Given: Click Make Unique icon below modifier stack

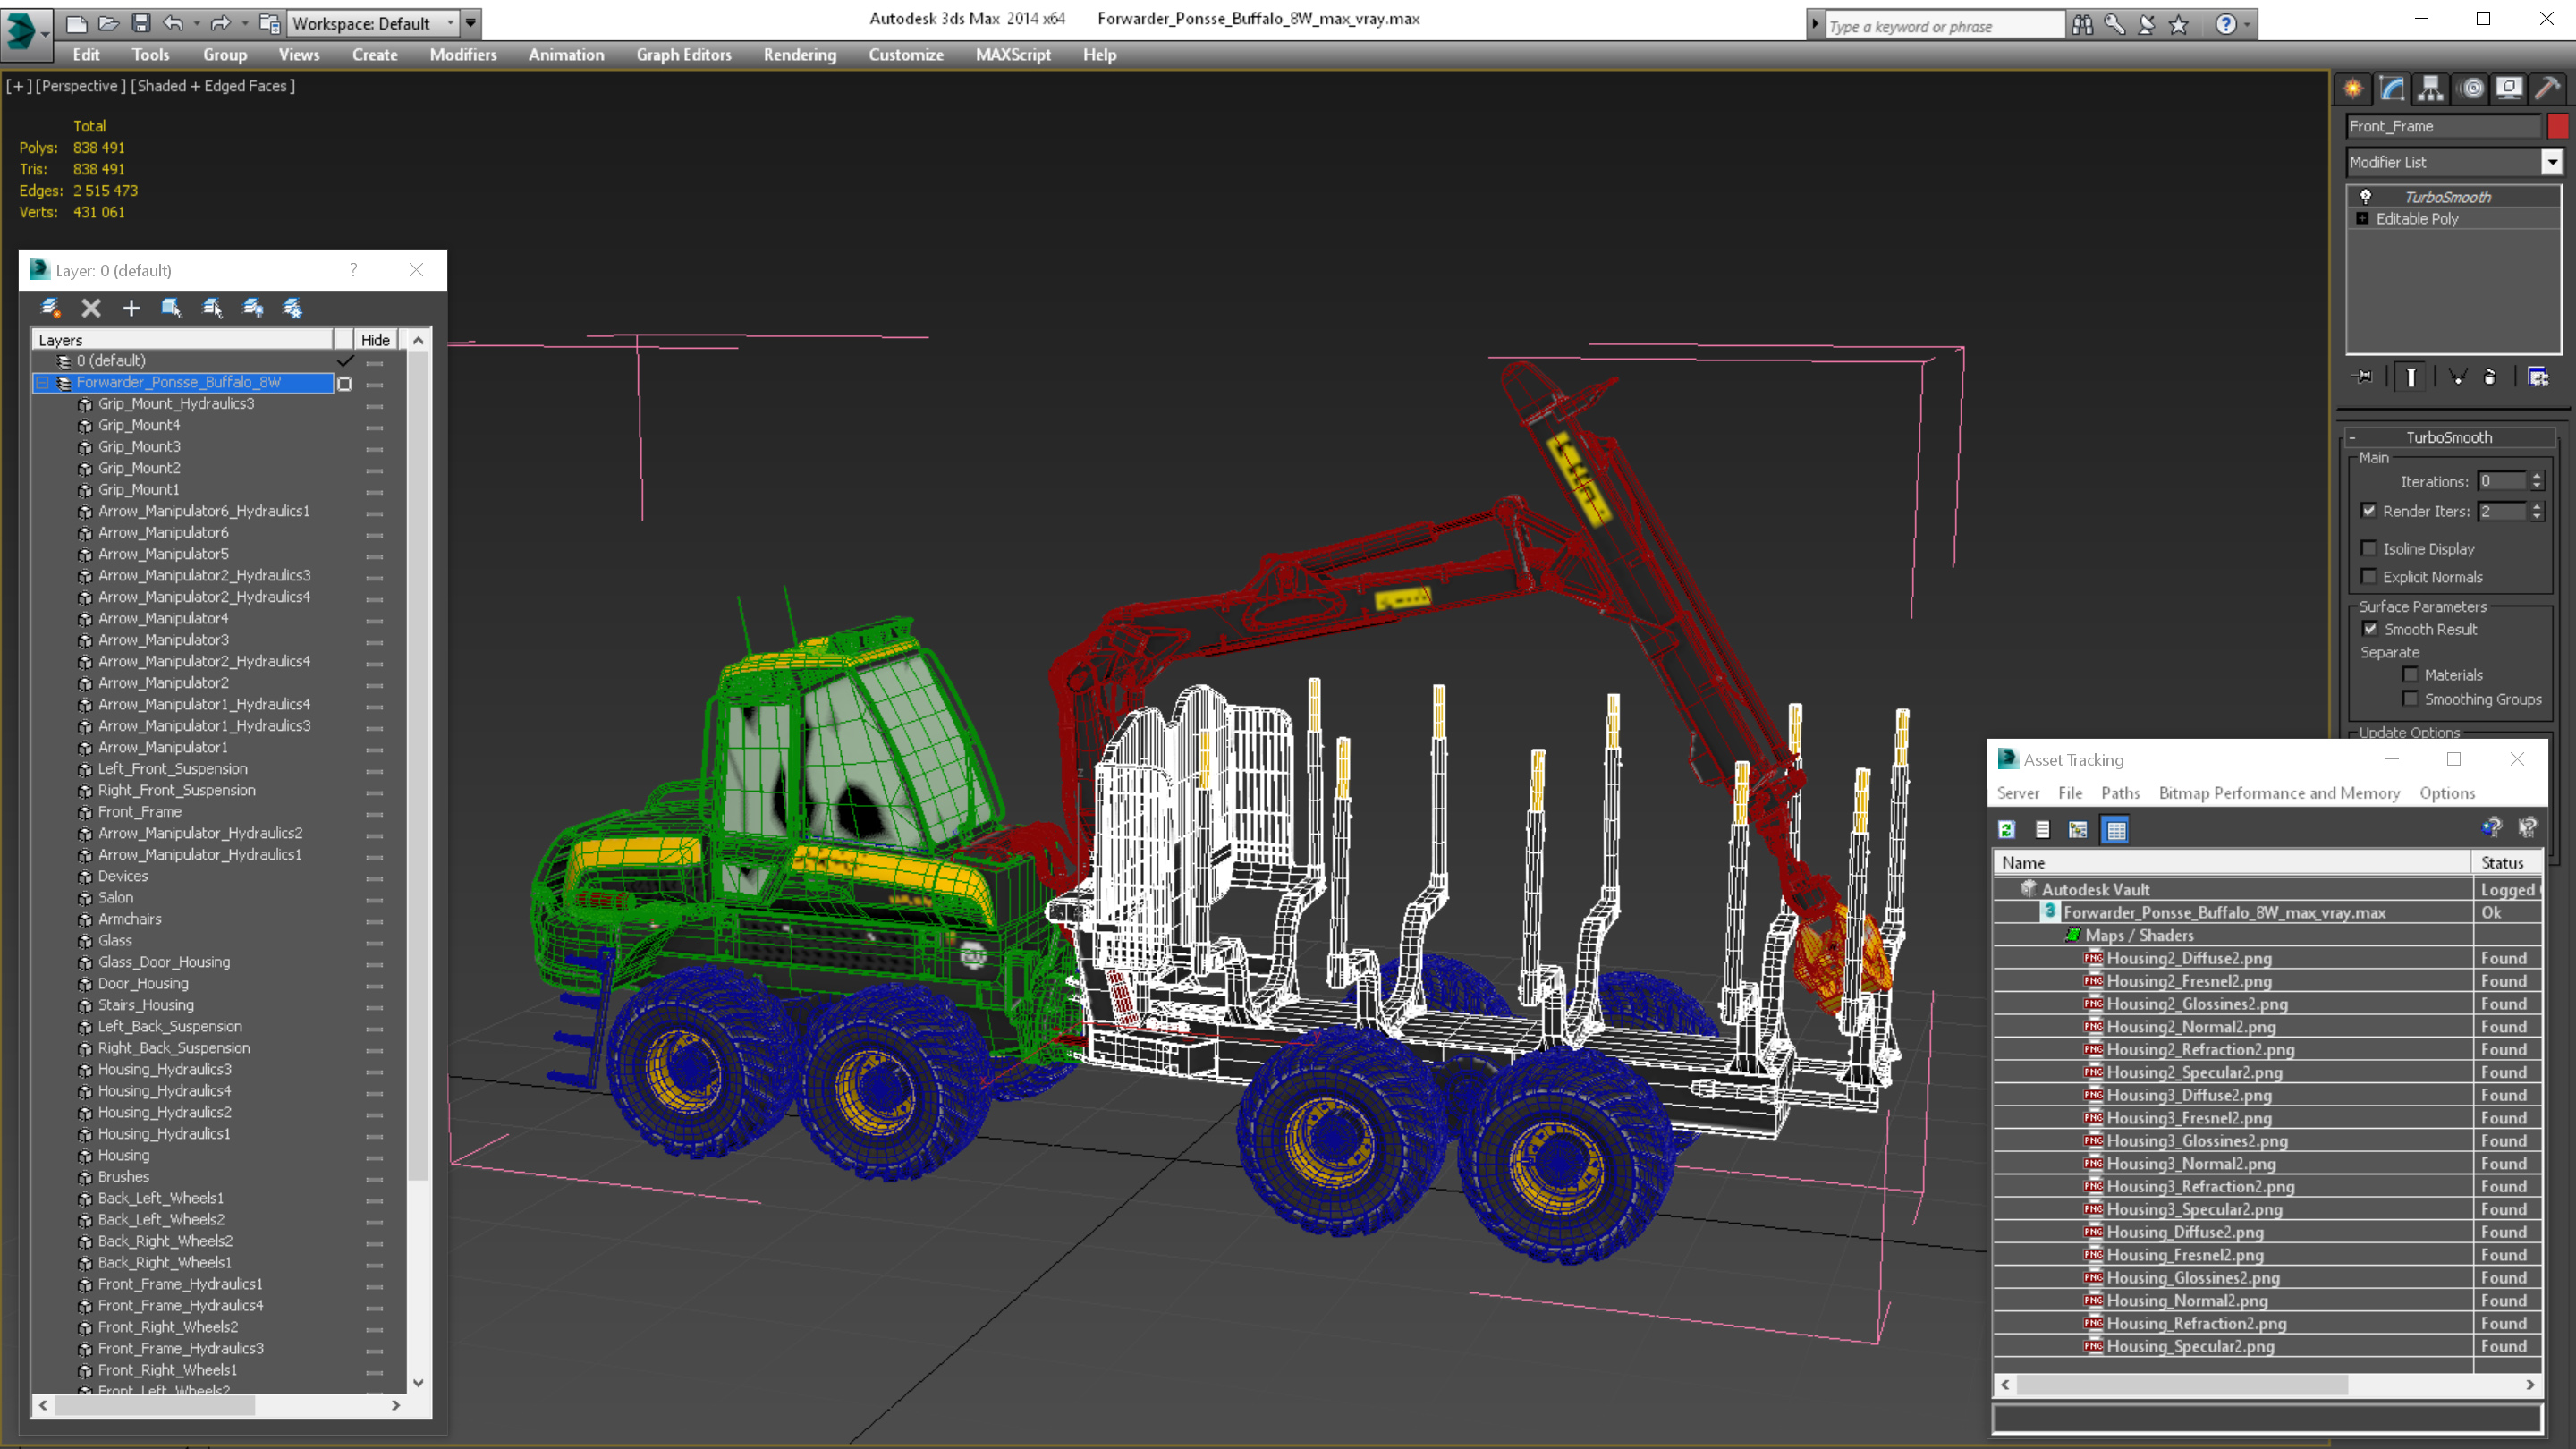Looking at the screenshot, I should [2458, 377].
